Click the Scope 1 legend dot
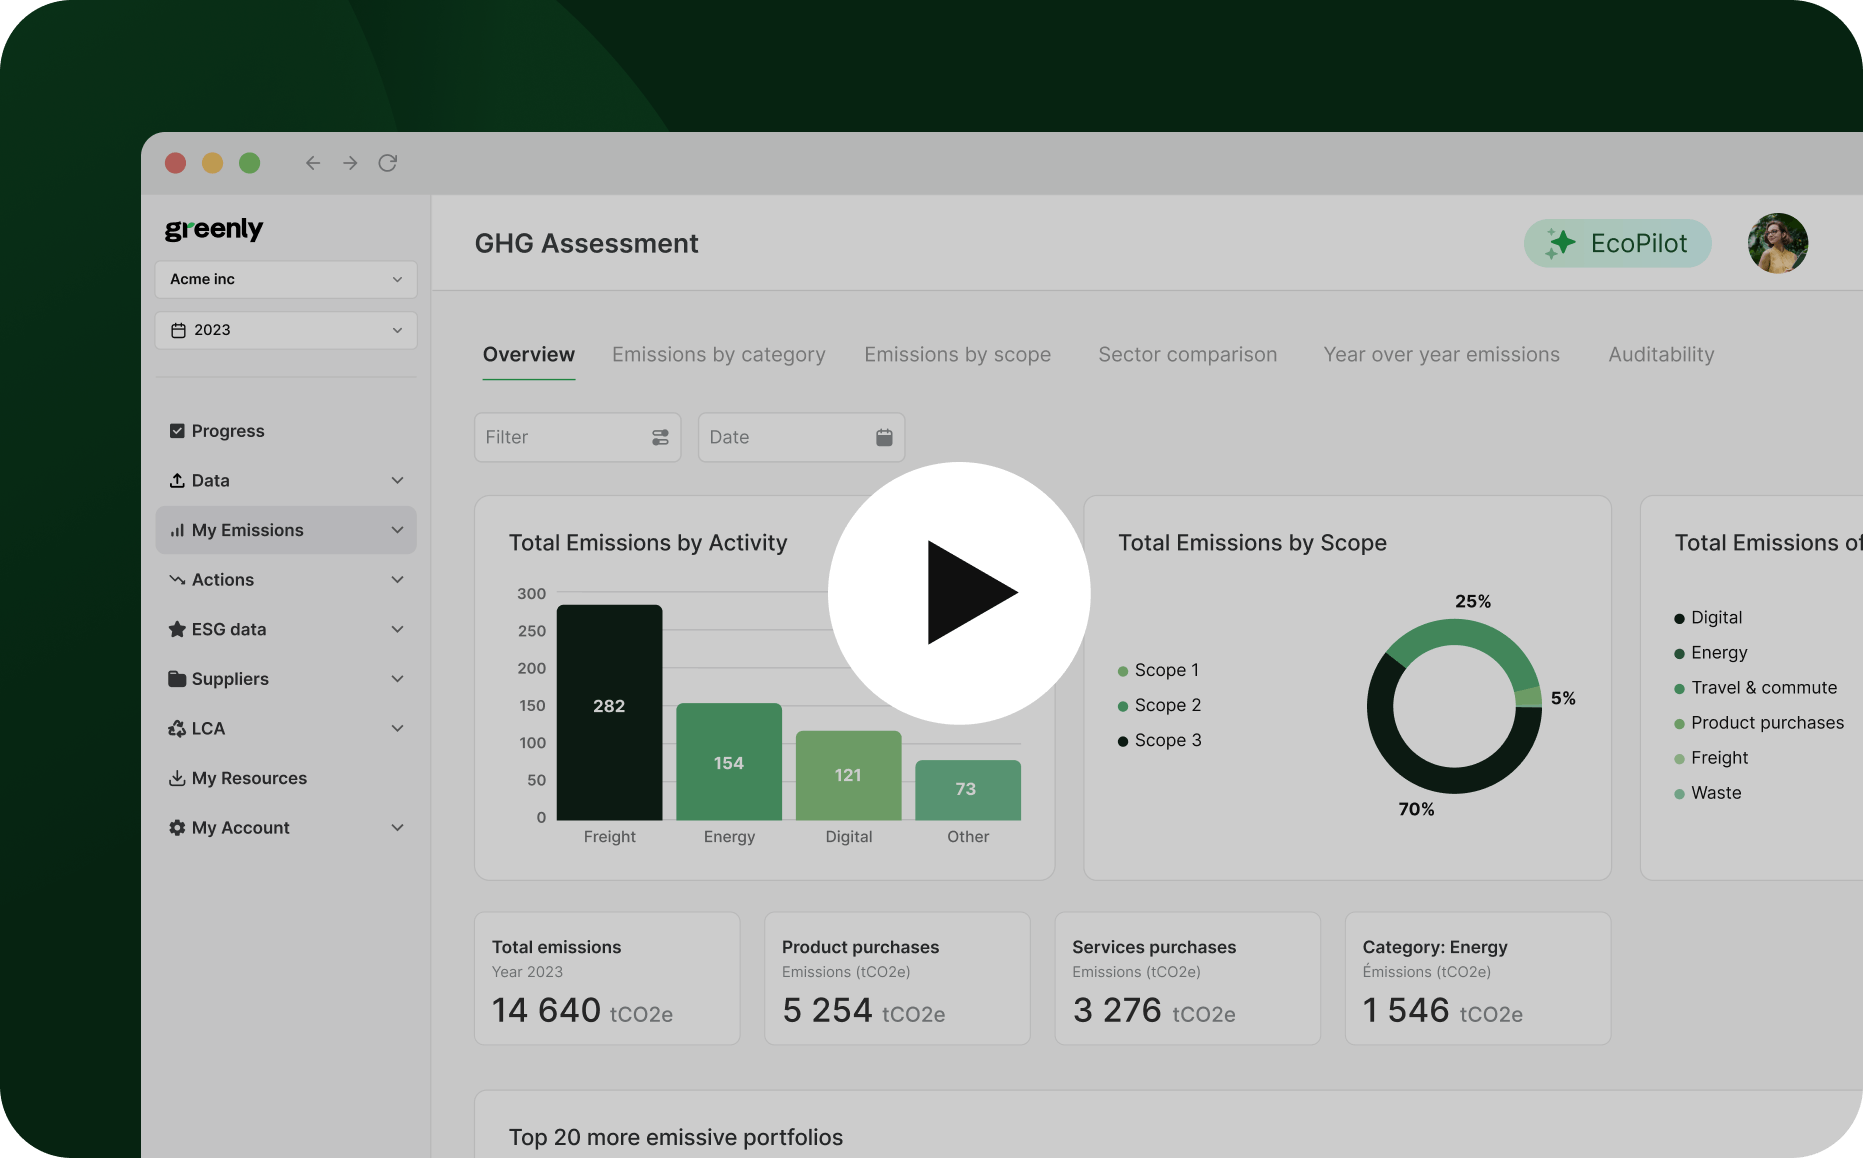 click(1123, 671)
